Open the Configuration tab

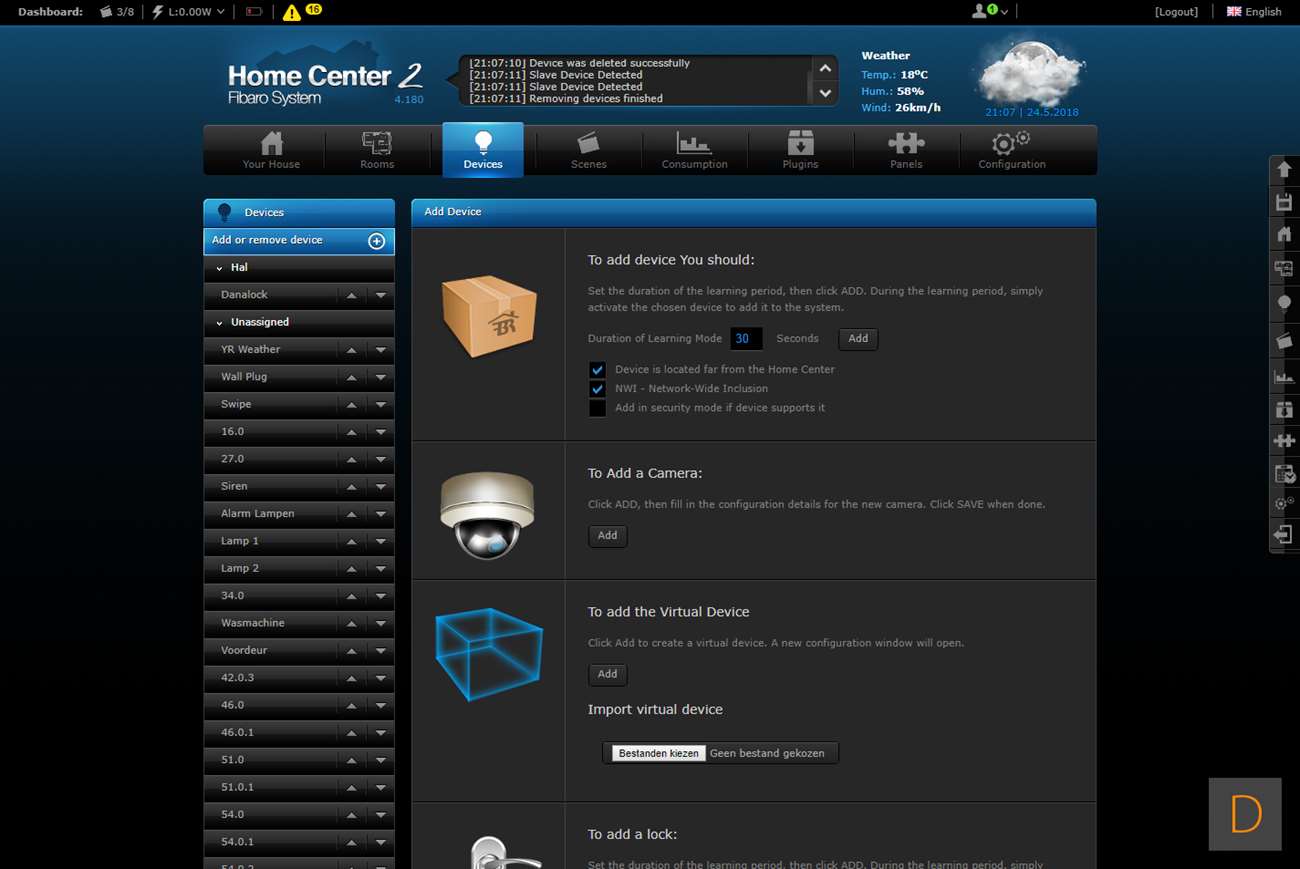click(x=1012, y=150)
